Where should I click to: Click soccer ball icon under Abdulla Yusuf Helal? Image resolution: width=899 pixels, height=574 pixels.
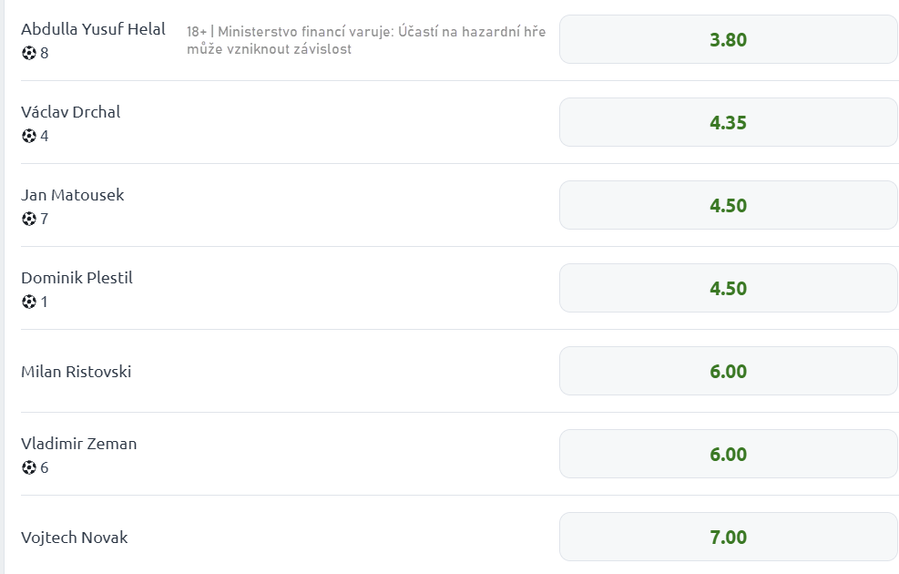coord(29,53)
